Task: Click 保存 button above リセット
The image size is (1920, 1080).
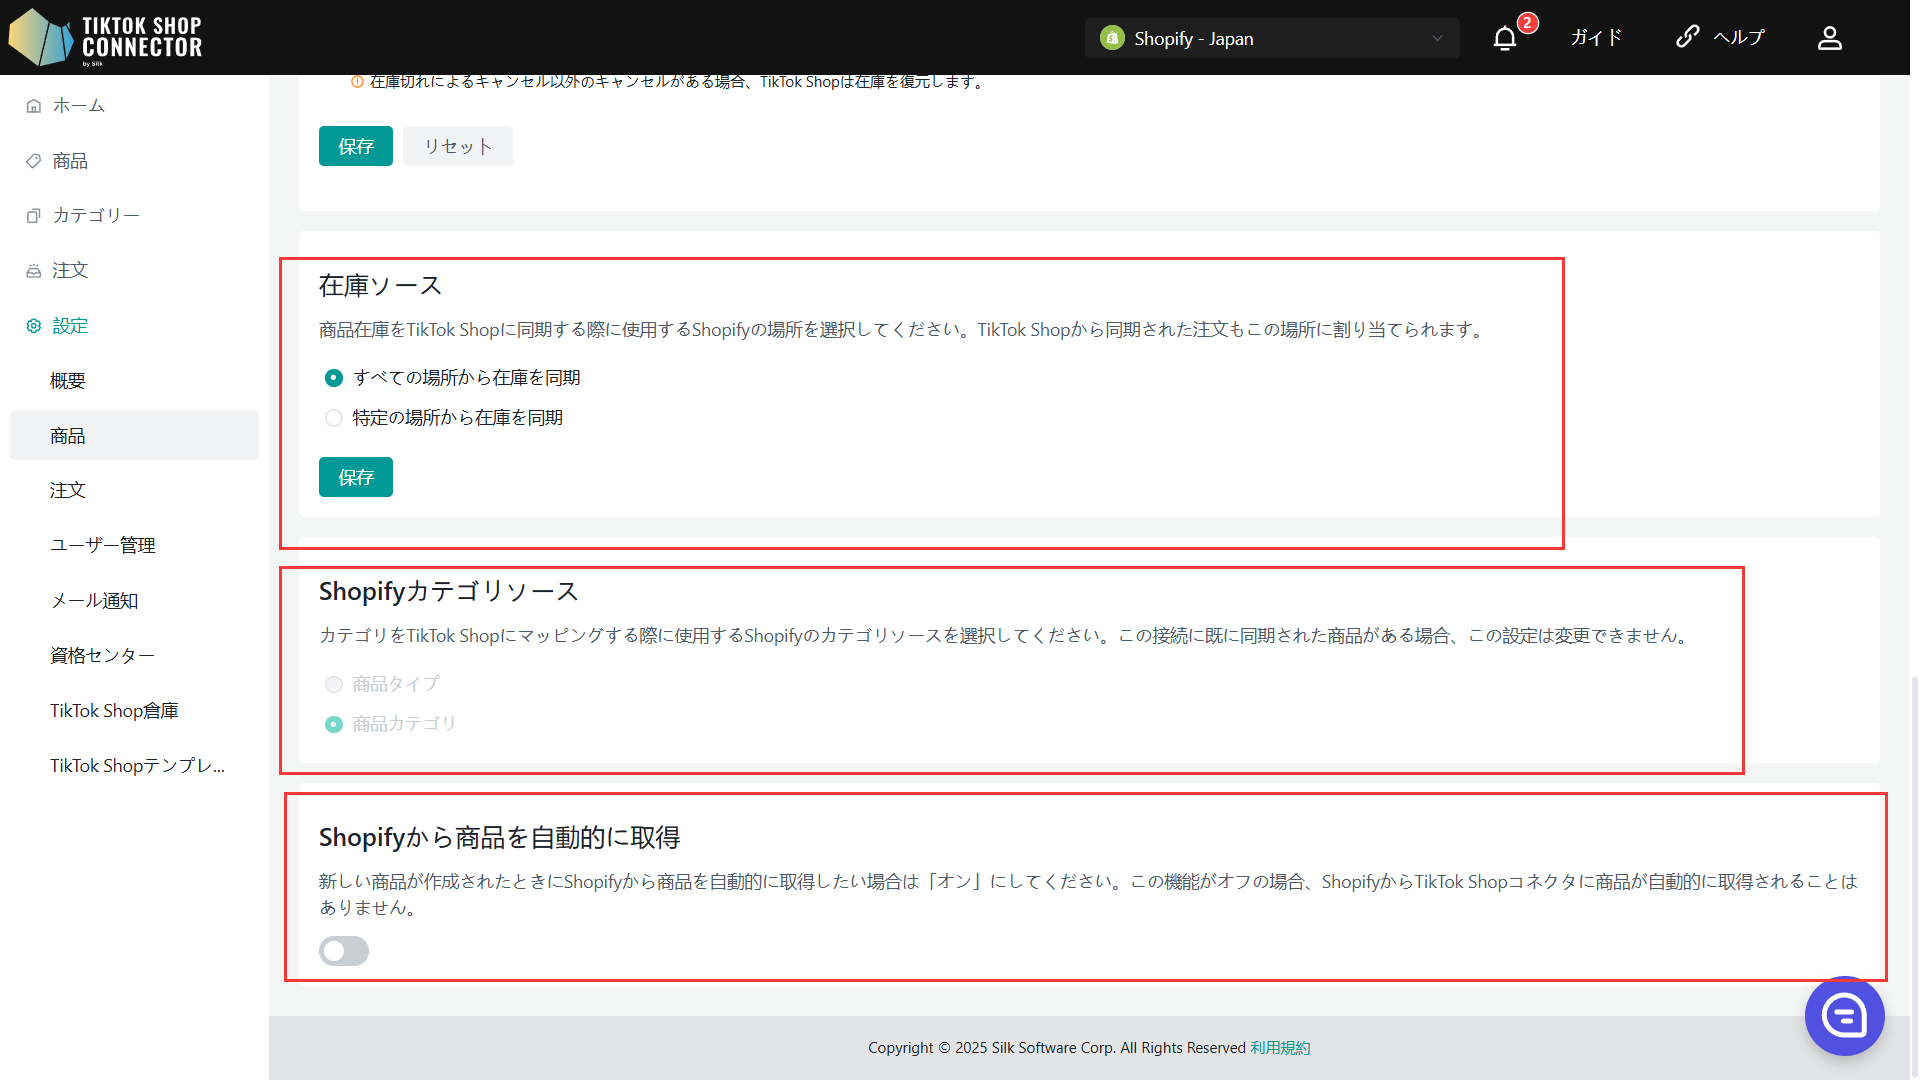Action: click(356, 146)
